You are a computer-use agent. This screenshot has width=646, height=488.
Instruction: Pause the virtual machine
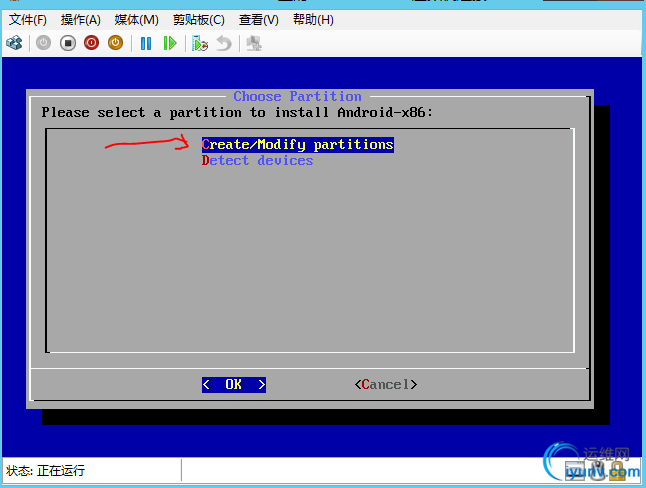(x=146, y=43)
